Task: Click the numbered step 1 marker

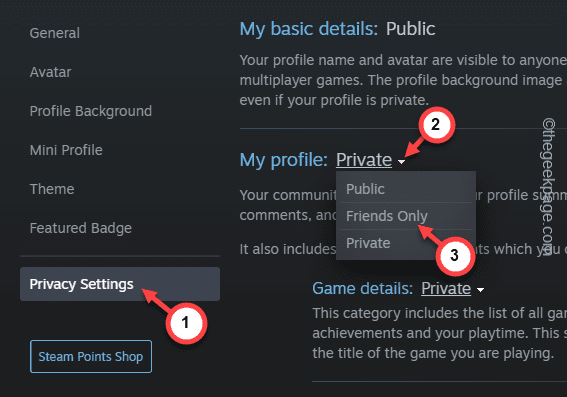Action: 186,323
